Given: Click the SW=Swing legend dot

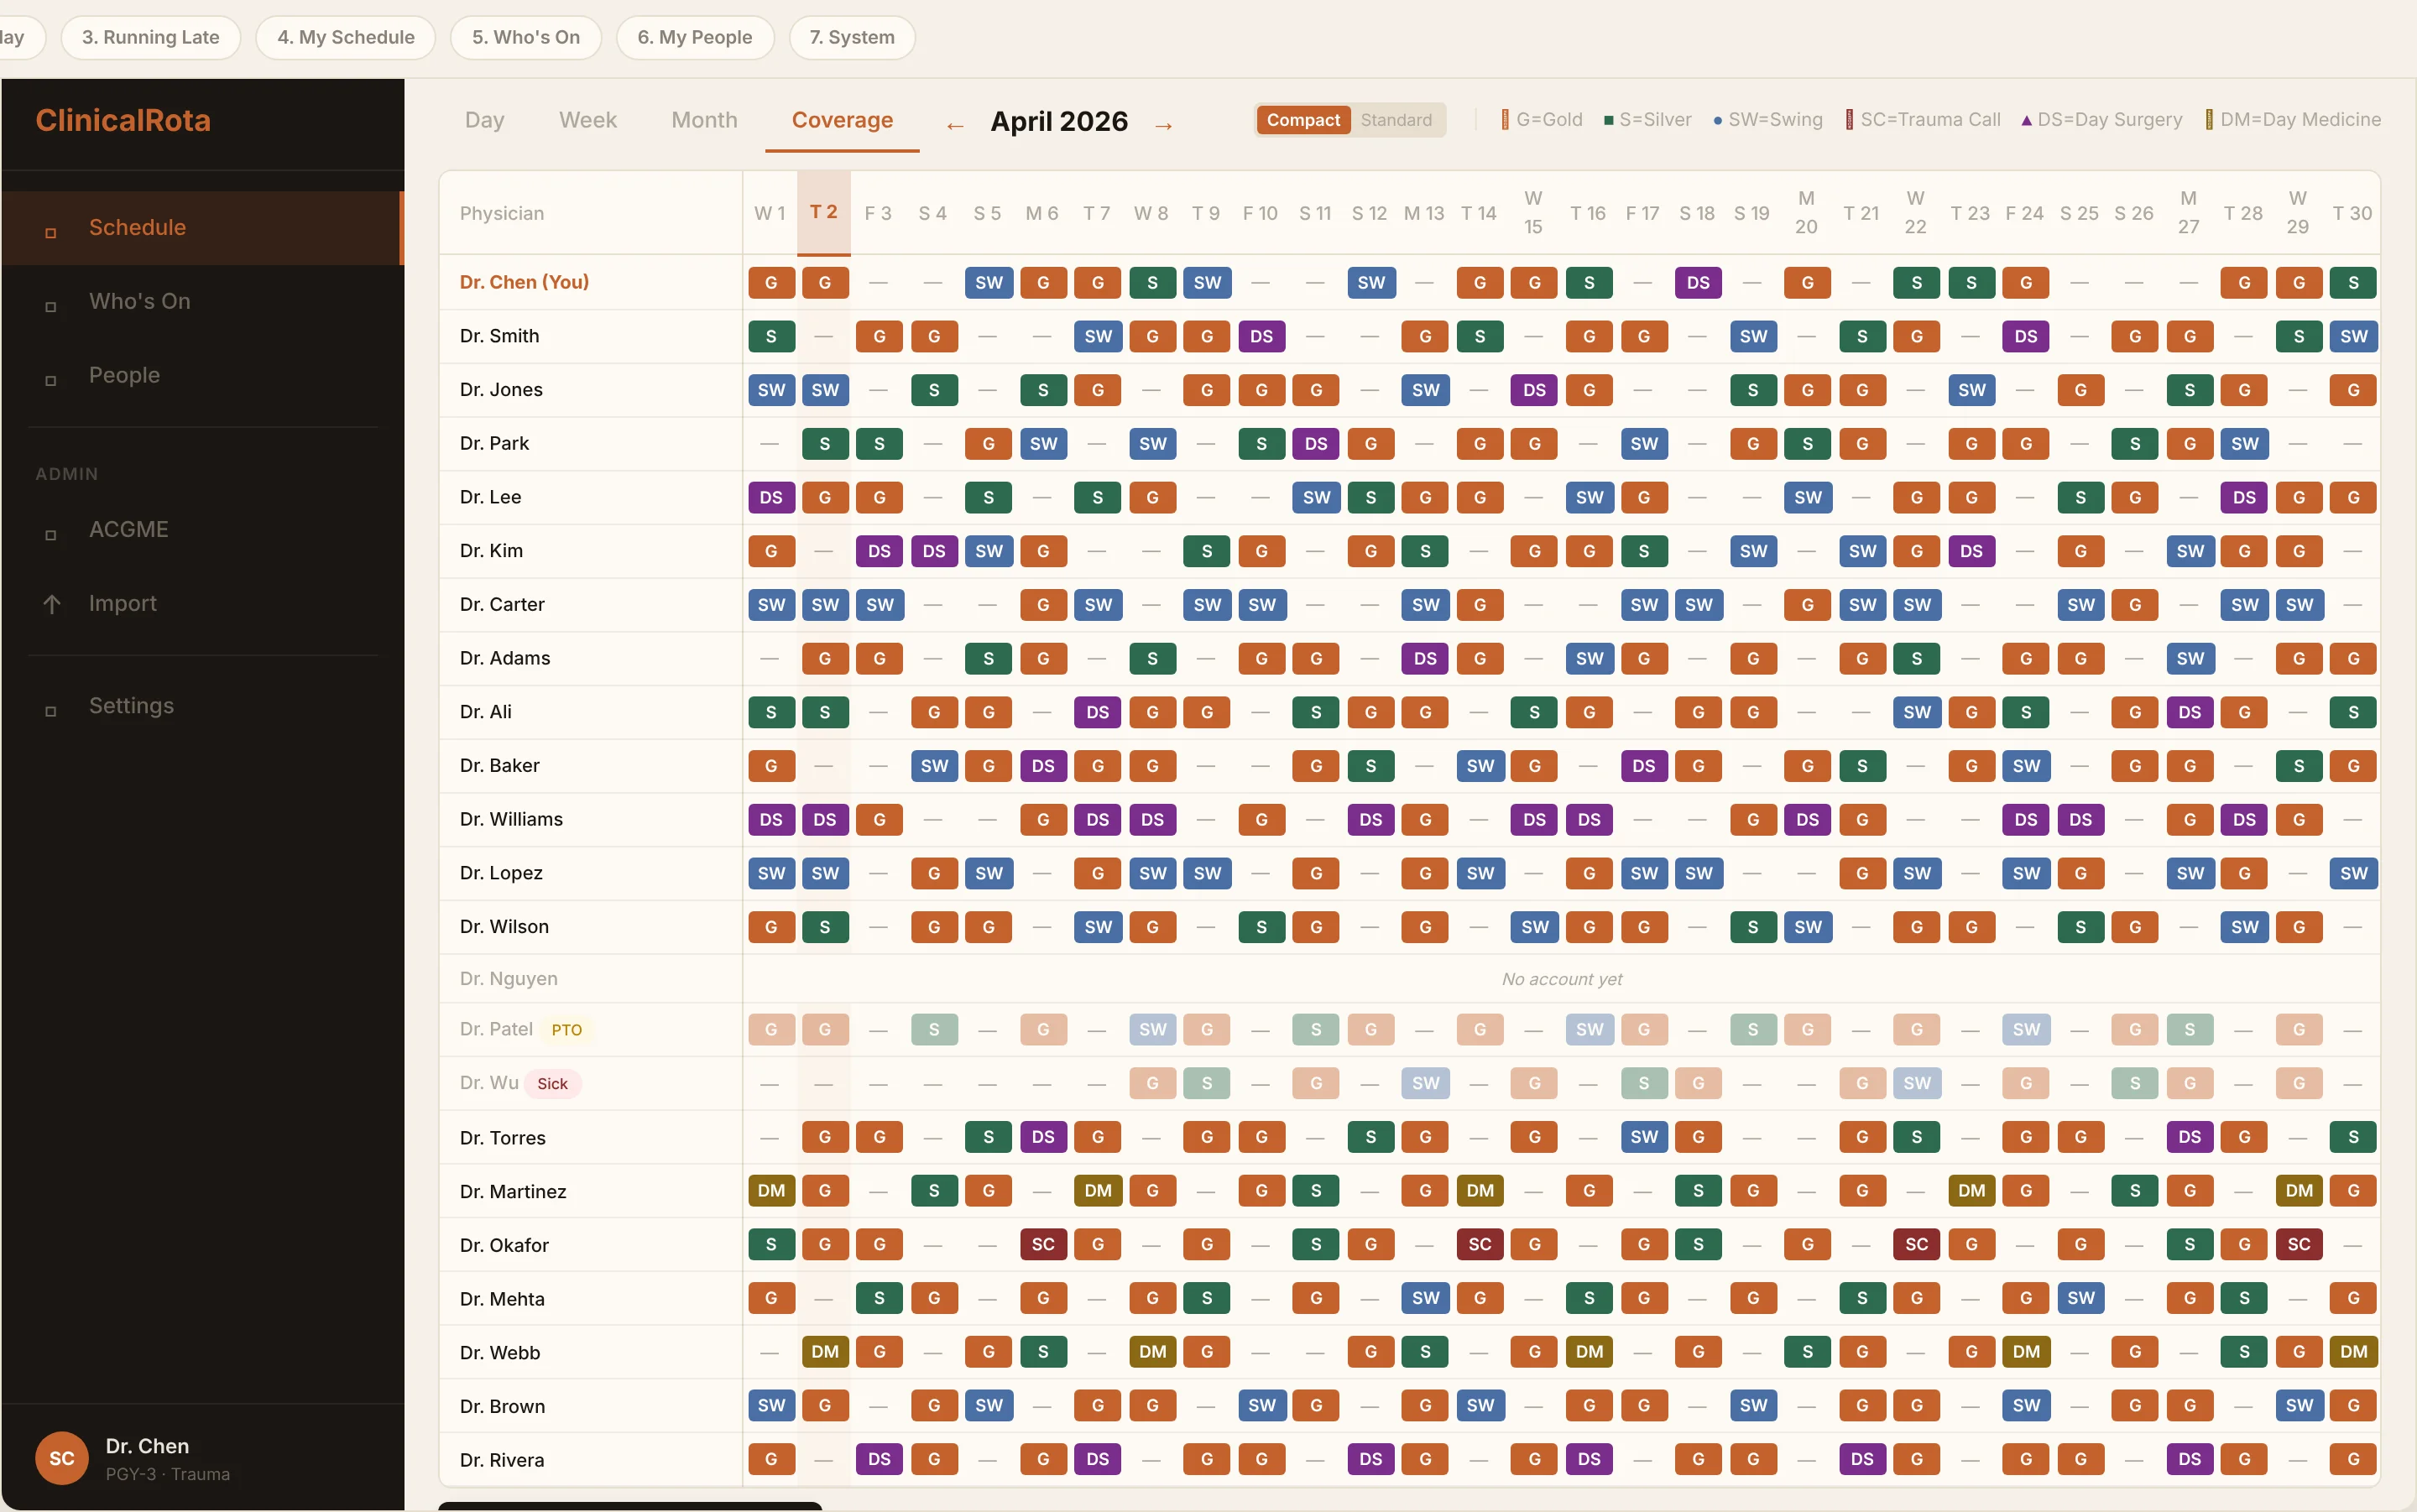Looking at the screenshot, I should pyautogui.click(x=1718, y=120).
